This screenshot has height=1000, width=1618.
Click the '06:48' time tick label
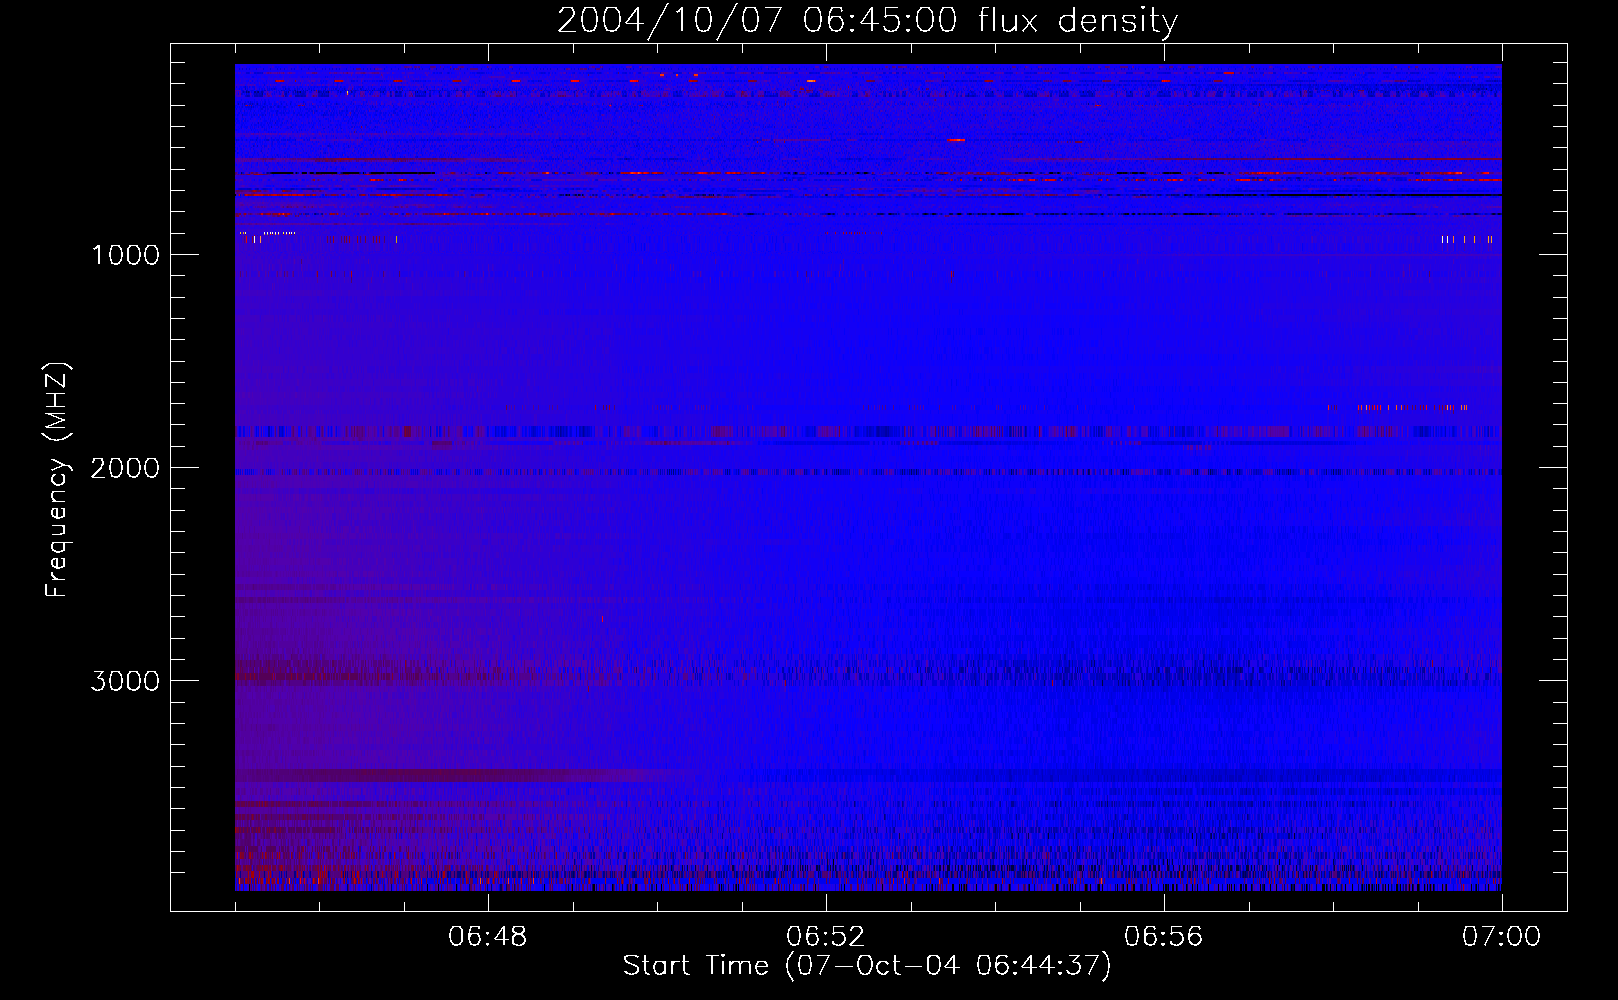click(x=487, y=937)
